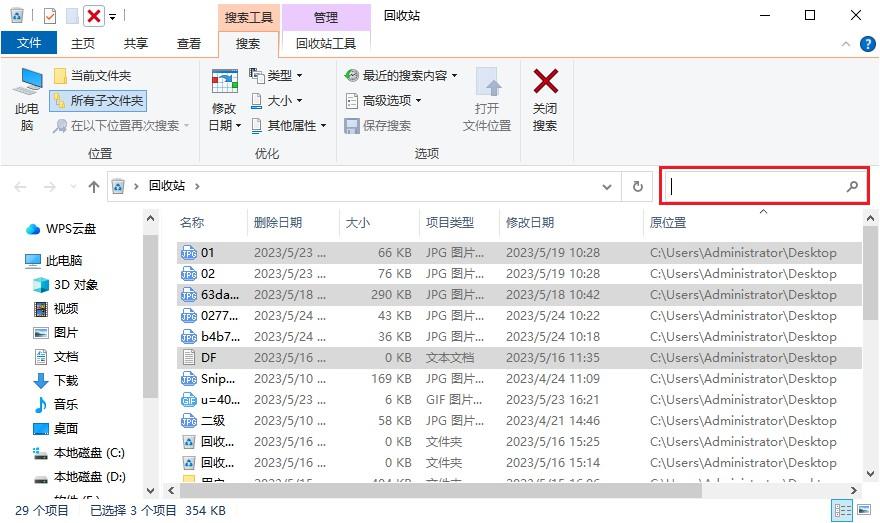Click the file list scroll right arrow
Image resolution: width=880 pixels, height=523 pixels.
(854, 490)
